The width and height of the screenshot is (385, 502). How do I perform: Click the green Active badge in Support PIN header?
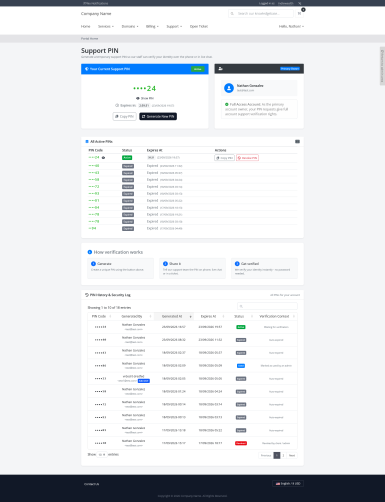point(198,69)
